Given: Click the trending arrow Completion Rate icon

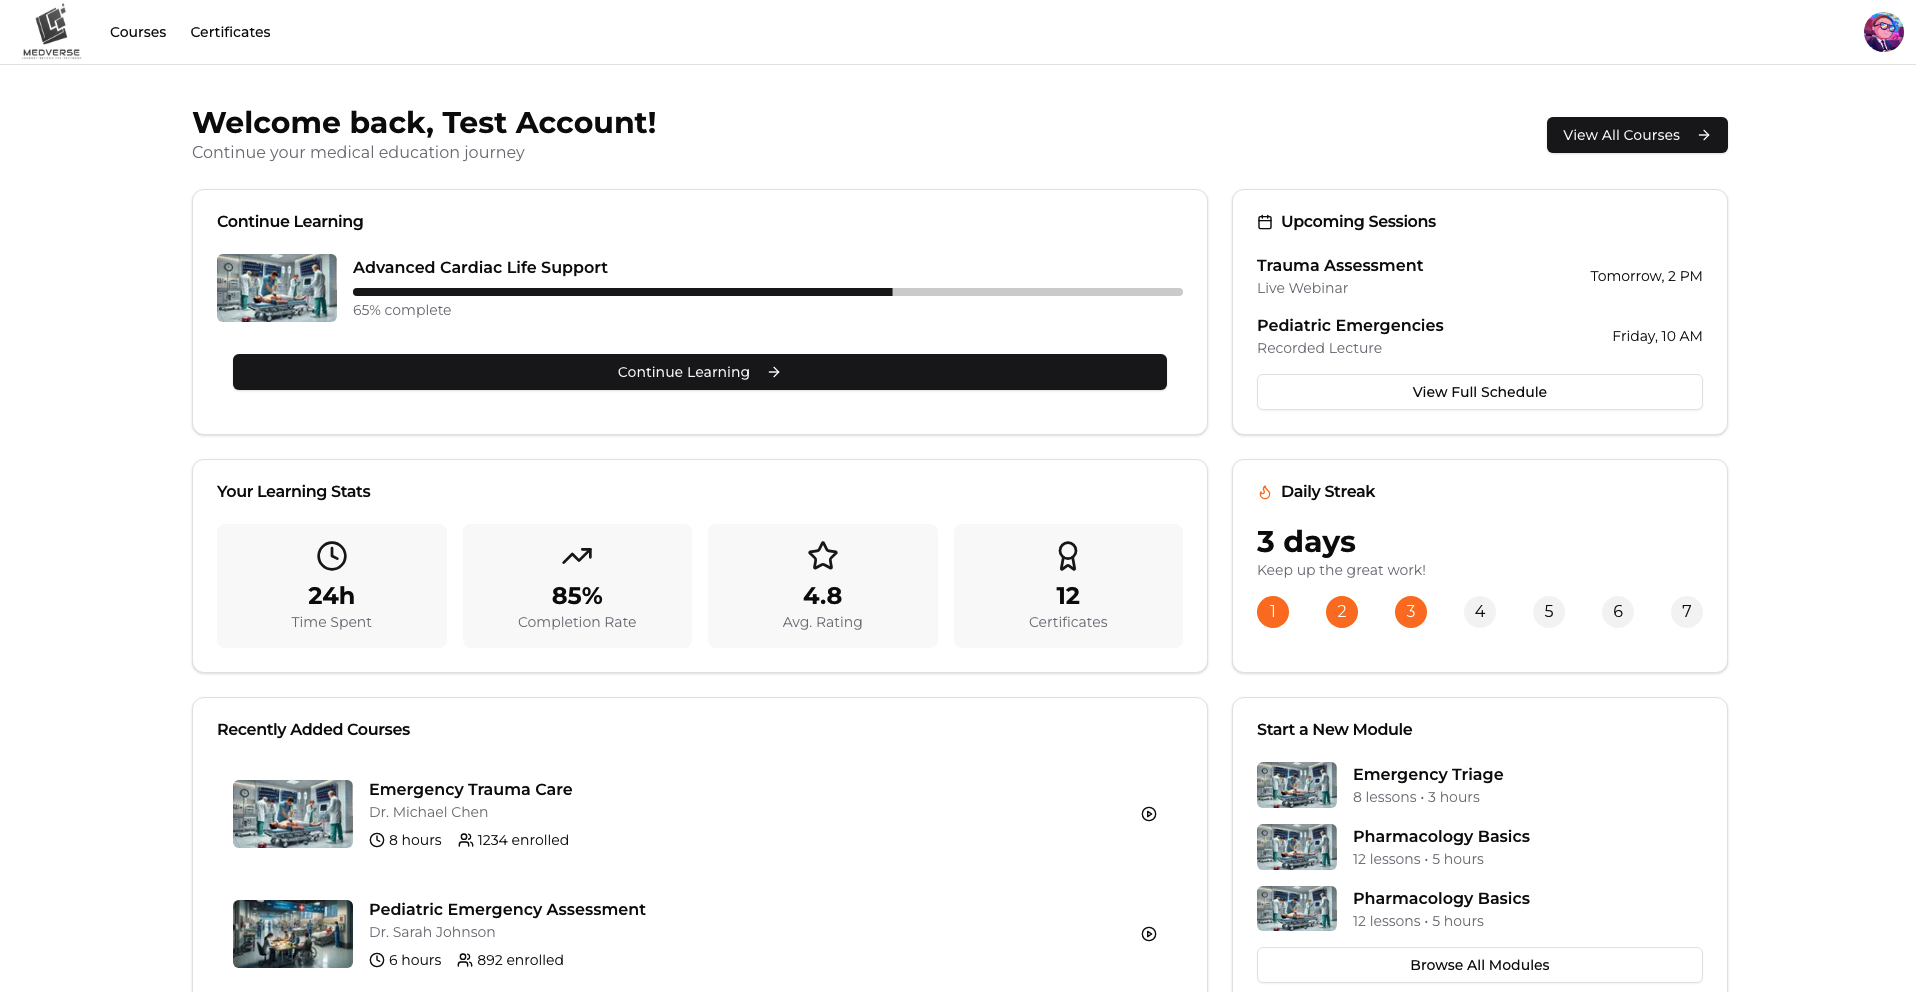Looking at the screenshot, I should [577, 556].
